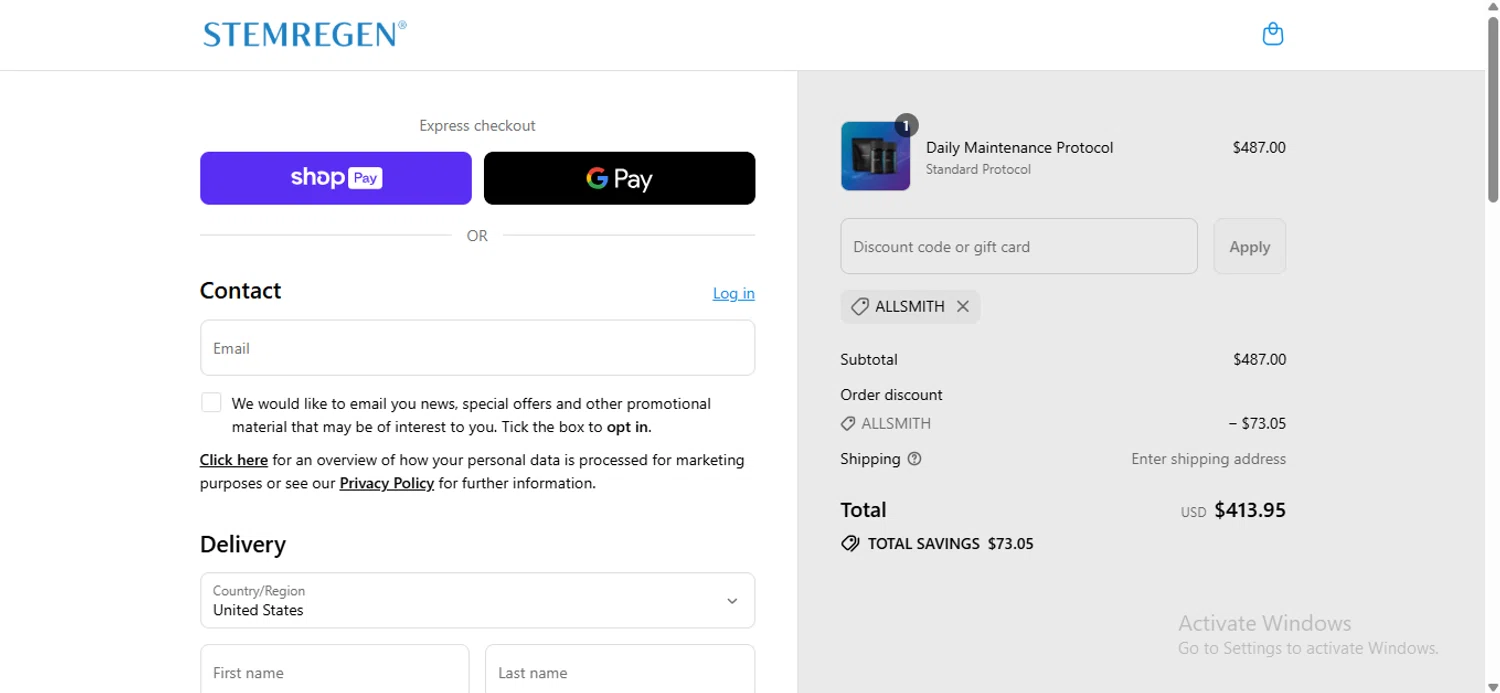The image size is (1500, 693).
Task: Click the ALLSMITH code under Order discount
Action: point(896,423)
